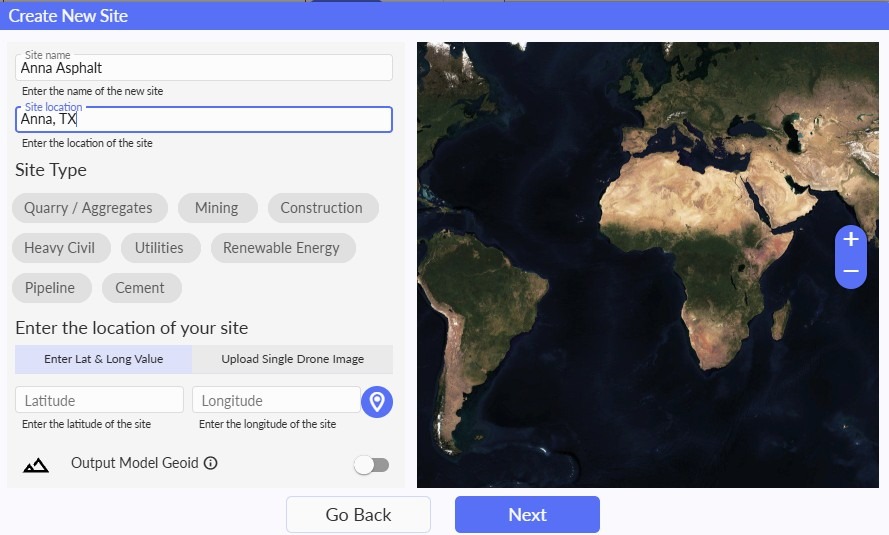
Task: Choose Heavy Civil site type
Action: click(x=61, y=248)
